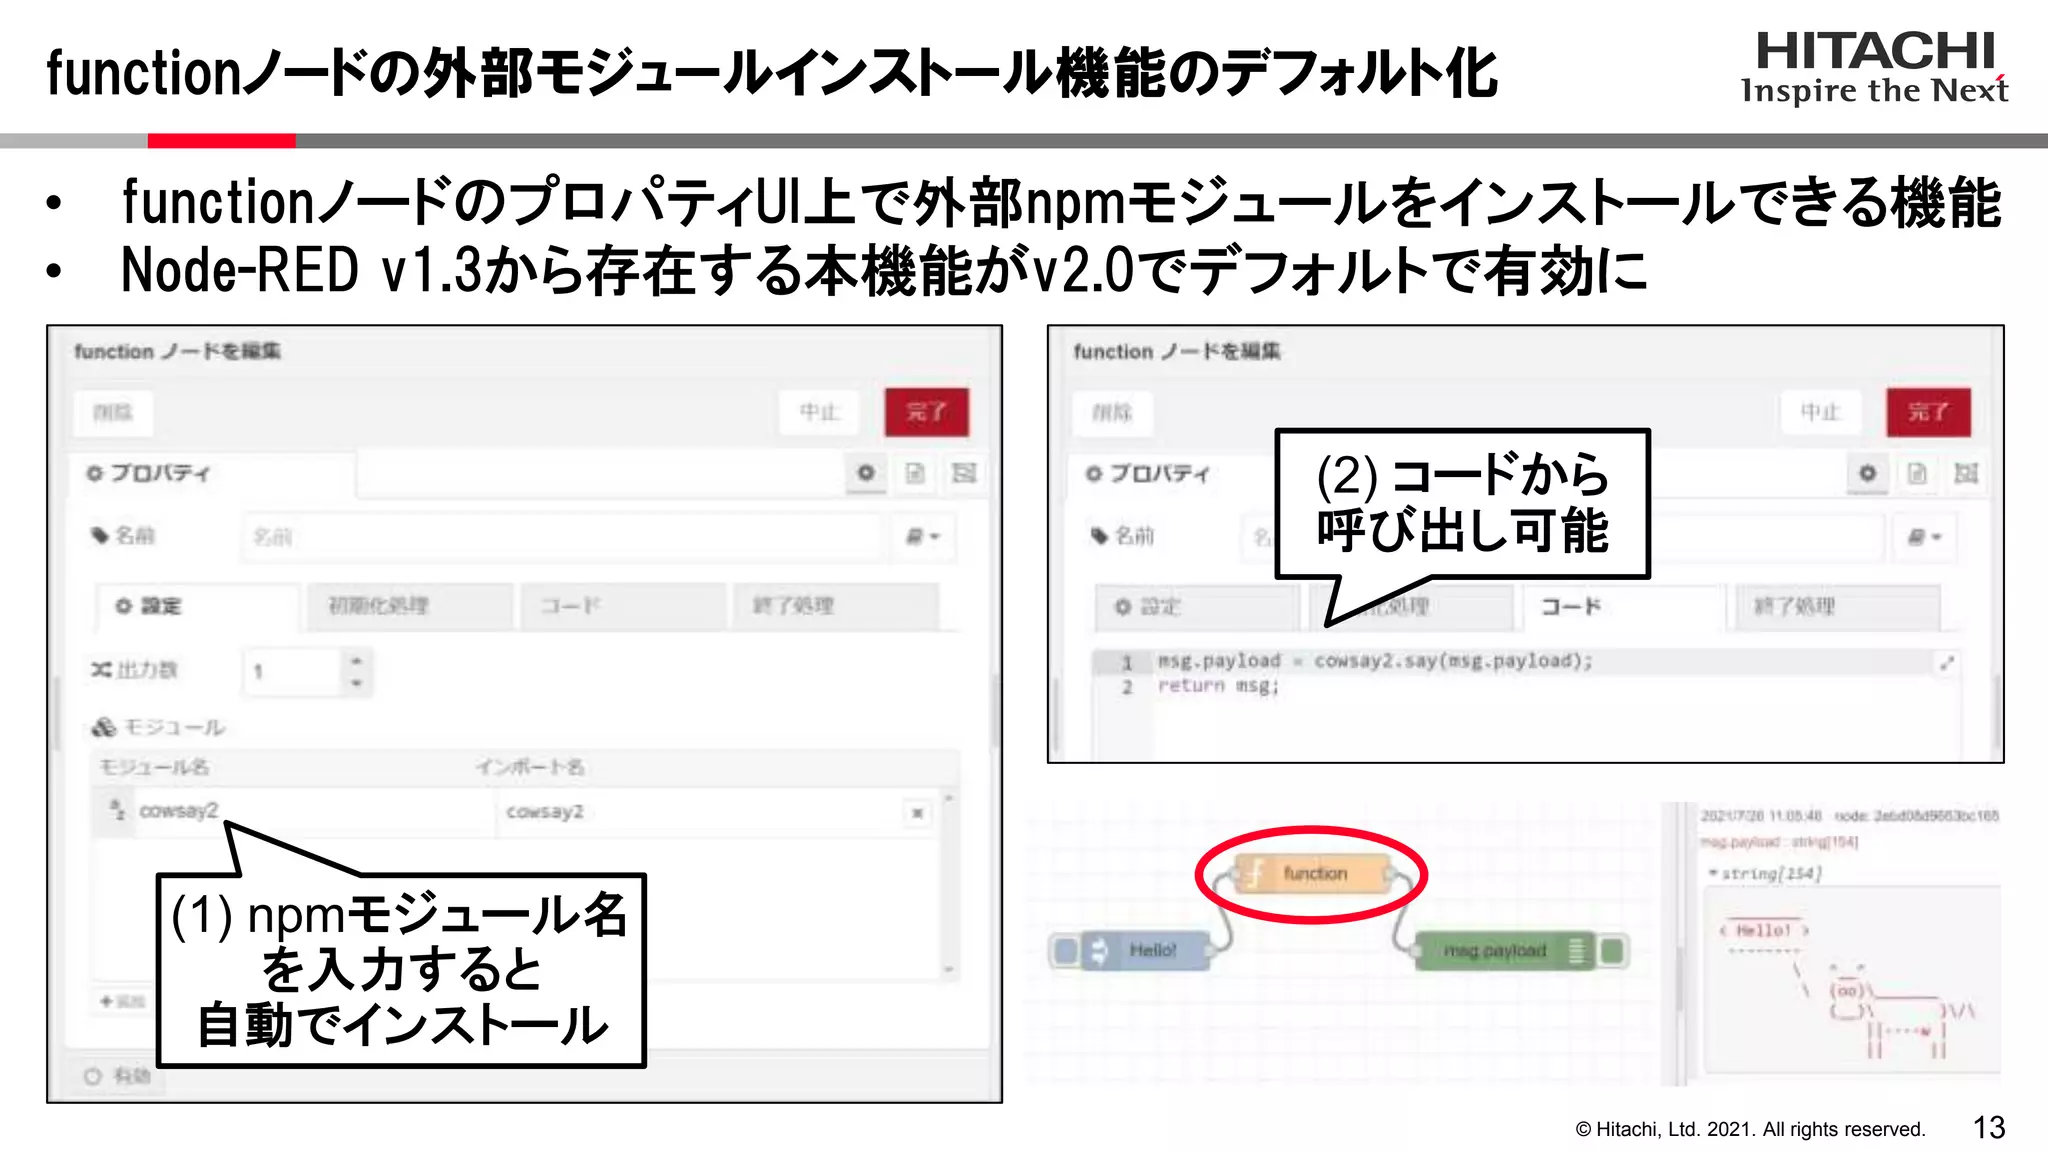The height and width of the screenshot is (1152, 2048).
Task: Remove the cowsay2 module row with x
Action: click(x=917, y=812)
